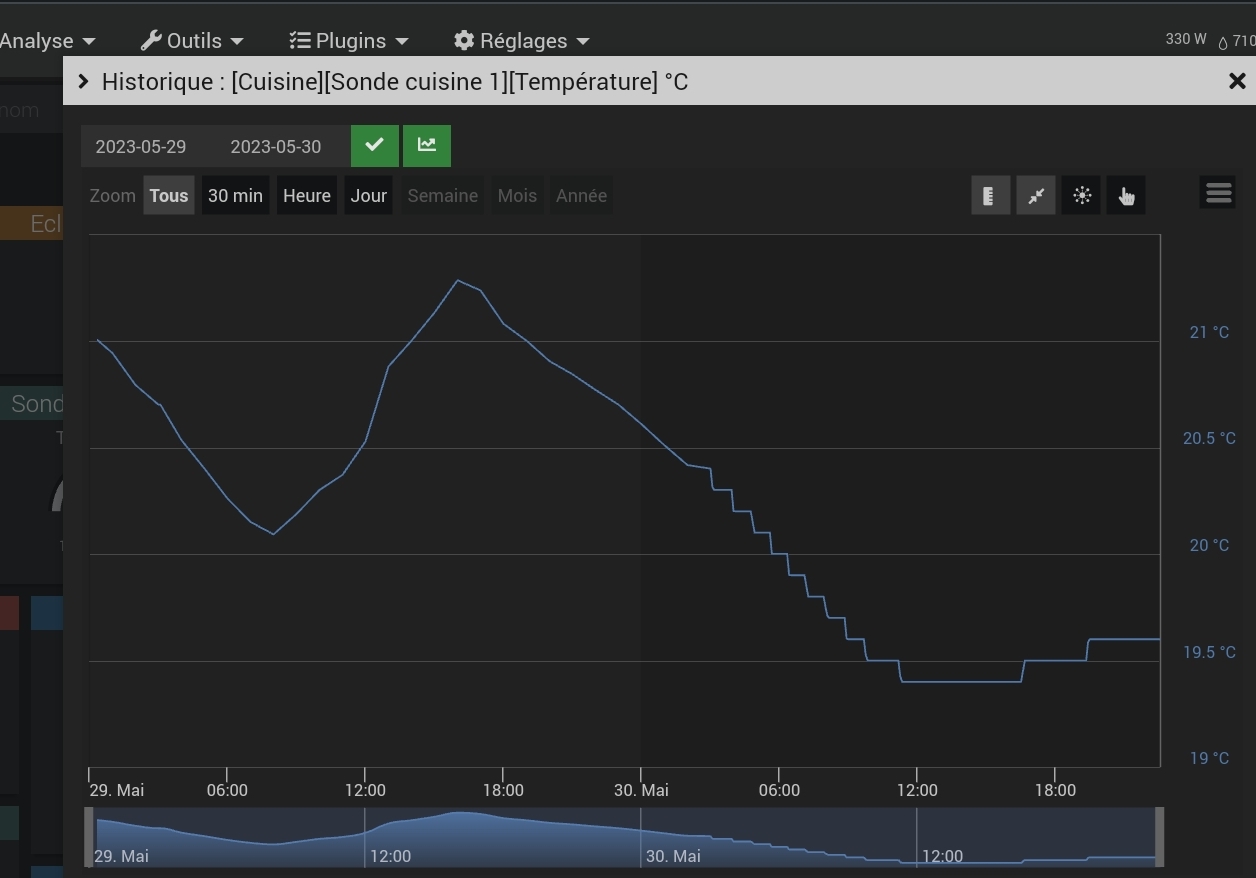The width and height of the screenshot is (1256, 878).
Task: Open the Outils menu
Action: (x=194, y=41)
